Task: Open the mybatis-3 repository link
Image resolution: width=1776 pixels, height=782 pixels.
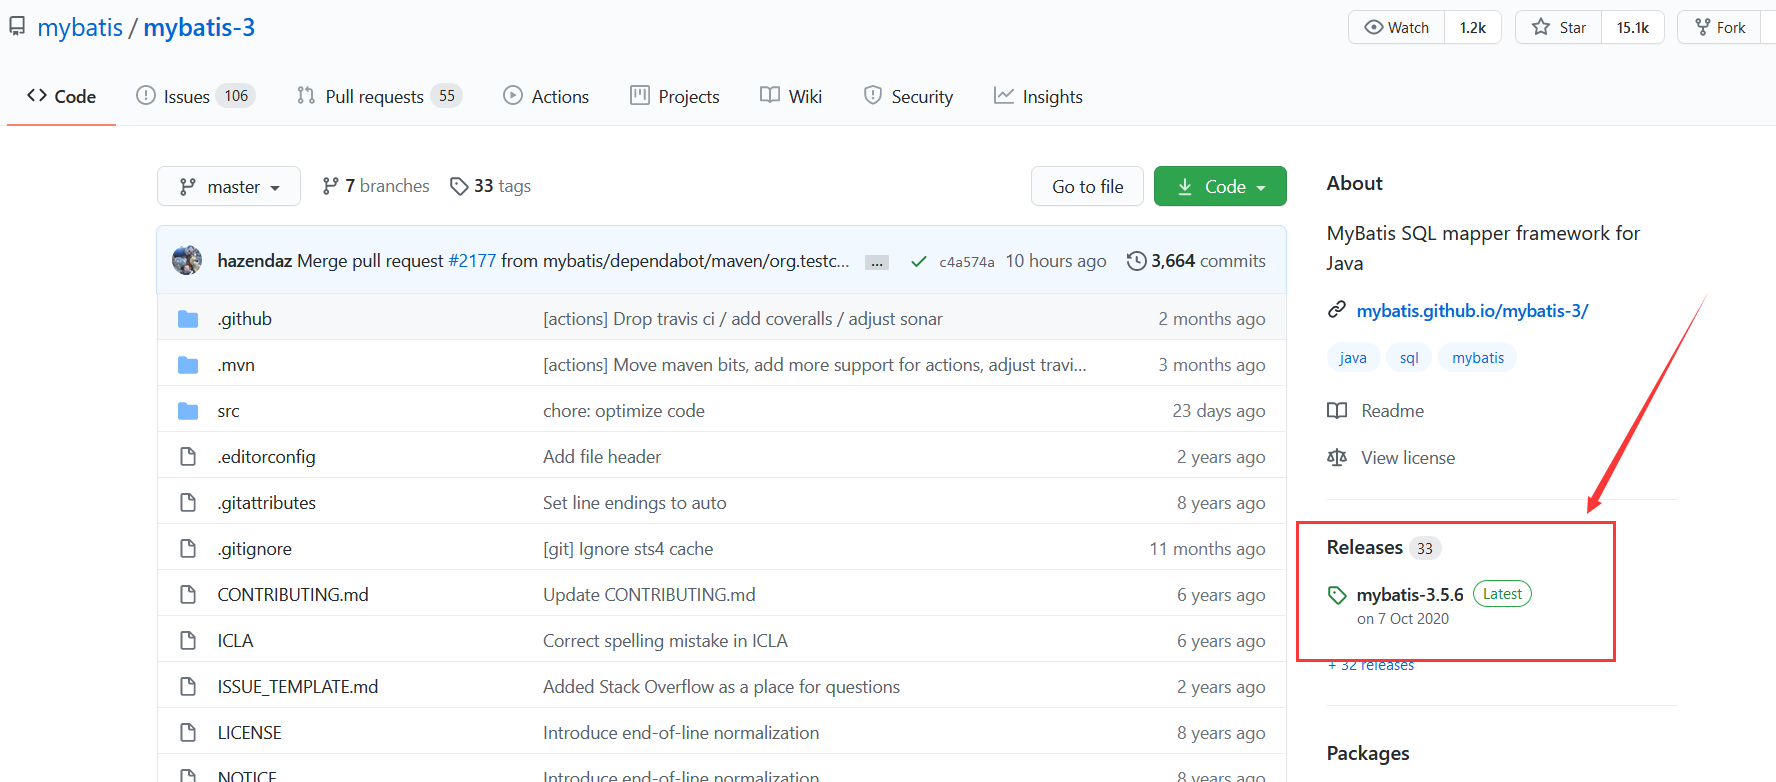Action: click(199, 27)
